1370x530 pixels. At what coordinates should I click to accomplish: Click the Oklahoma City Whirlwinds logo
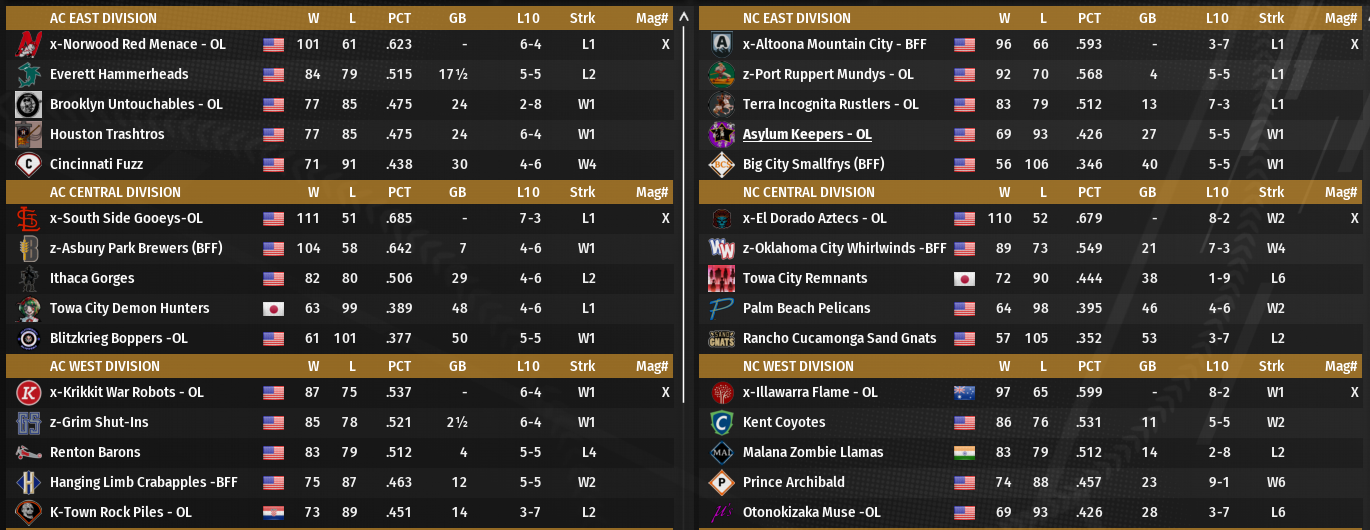coord(721,248)
